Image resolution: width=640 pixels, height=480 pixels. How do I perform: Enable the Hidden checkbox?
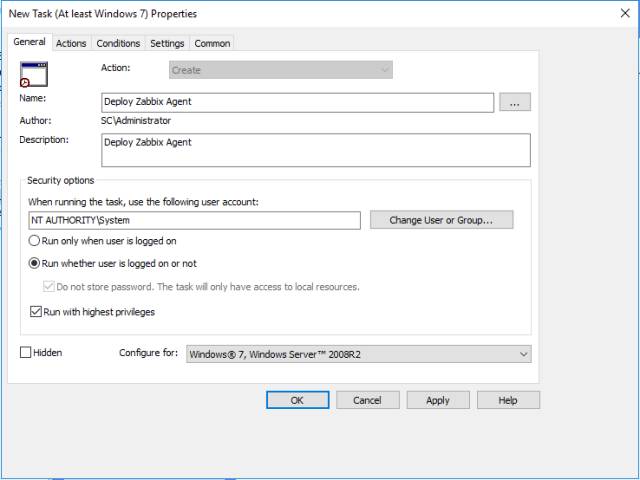click(x=26, y=353)
